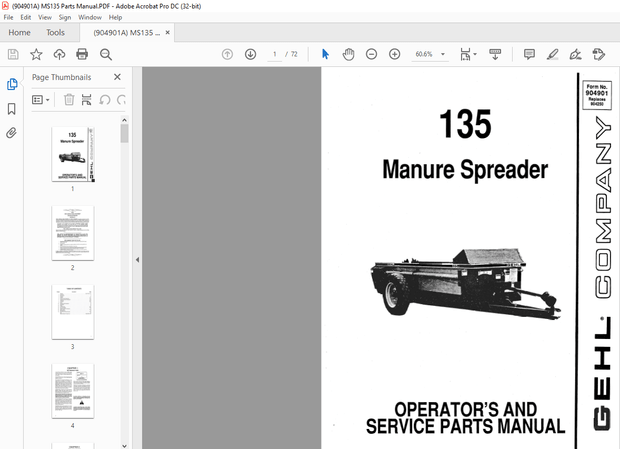Screen dimensions: 620x449
Task: Click the Zoom Out minus icon
Action: 371,54
